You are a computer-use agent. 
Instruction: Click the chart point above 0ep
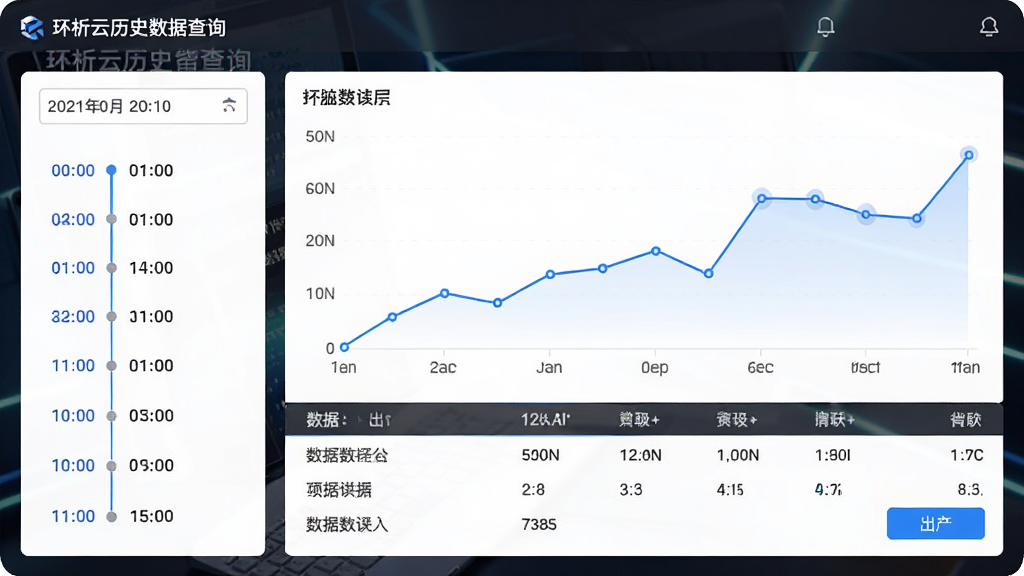click(656, 251)
